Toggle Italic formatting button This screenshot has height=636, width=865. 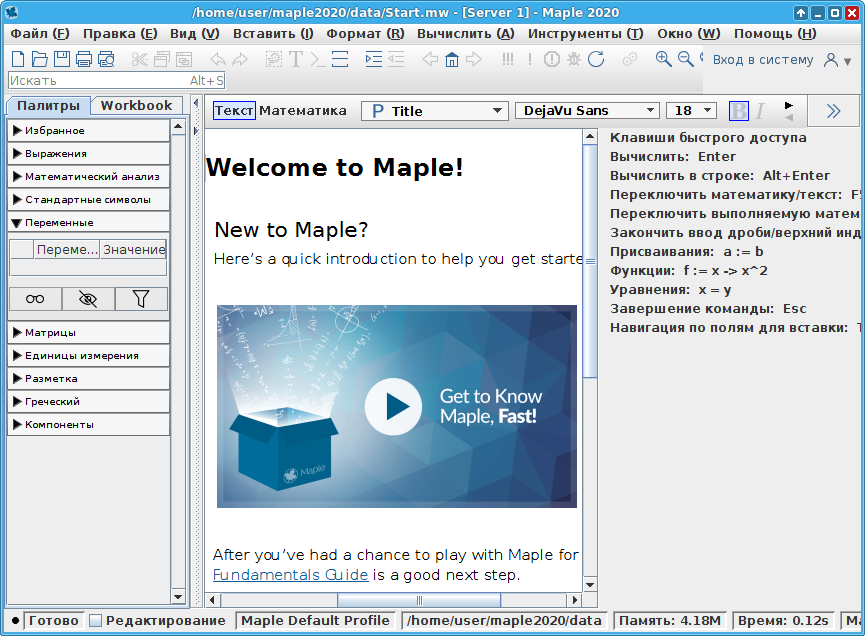pyautogui.click(x=760, y=111)
